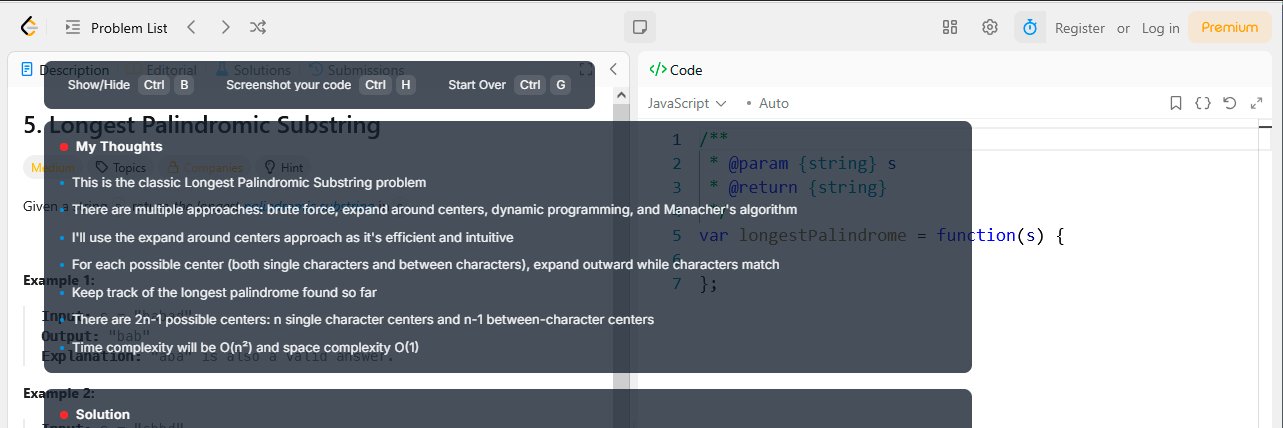Click bullet listing multiple approaches
This screenshot has height=428, width=1283.
coord(434,210)
